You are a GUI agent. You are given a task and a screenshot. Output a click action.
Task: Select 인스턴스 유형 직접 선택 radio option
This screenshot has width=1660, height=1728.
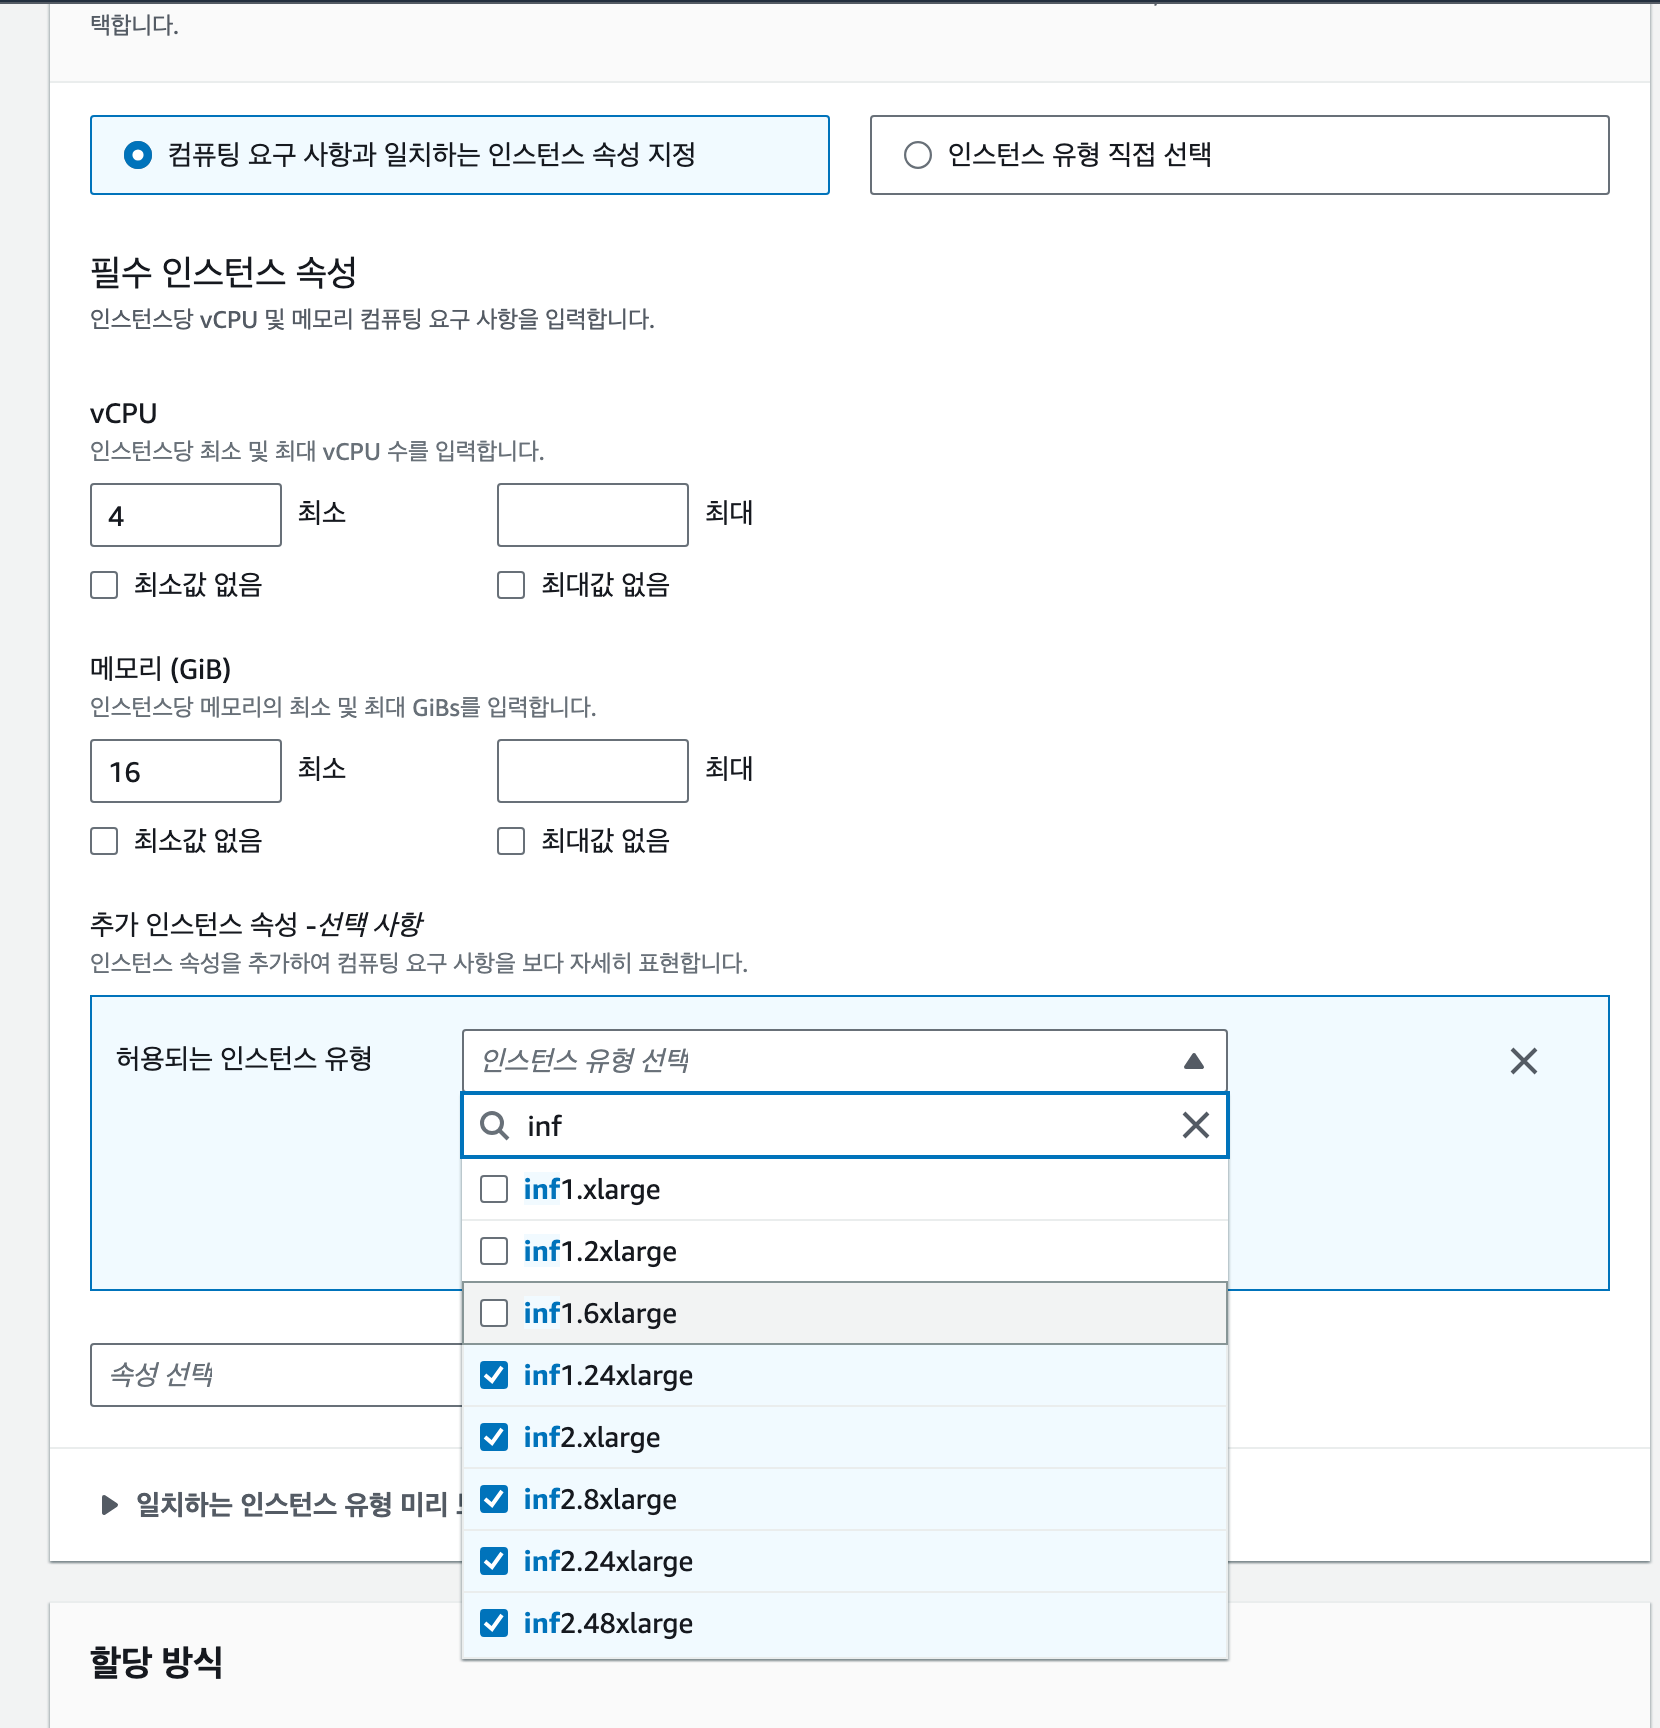(918, 155)
